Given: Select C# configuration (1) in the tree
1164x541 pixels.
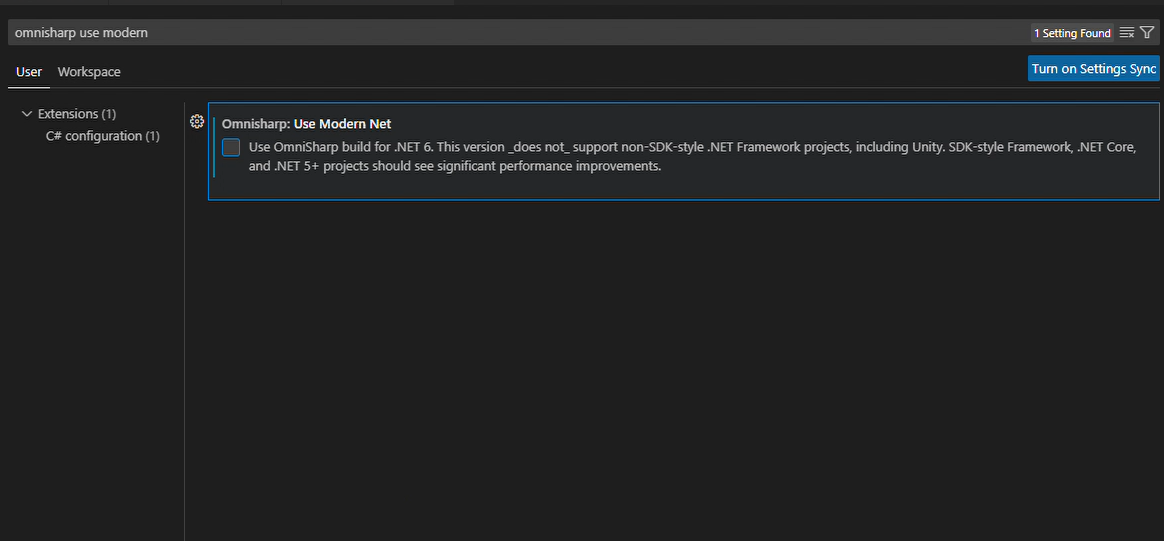Looking at the screenshot, I should pyautogui.click(x=102, y=136).
